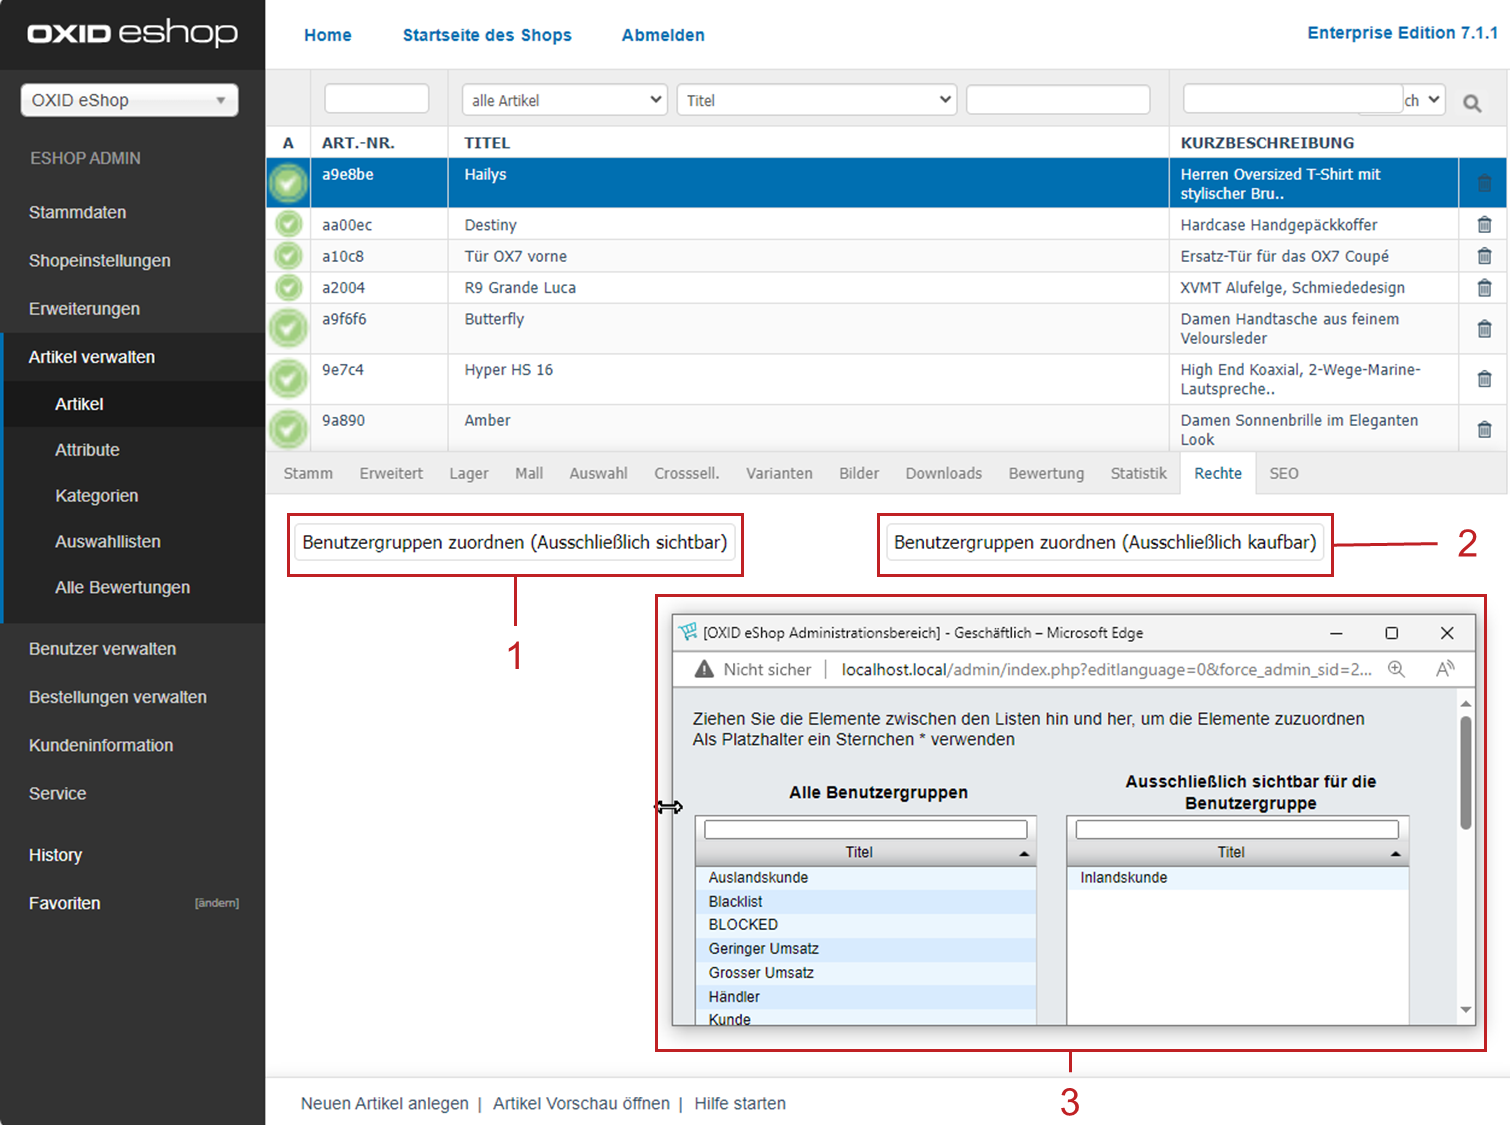Click active status icon of Hailys
This screenshot has width=1510, height=1148.
tap(288, 183)
